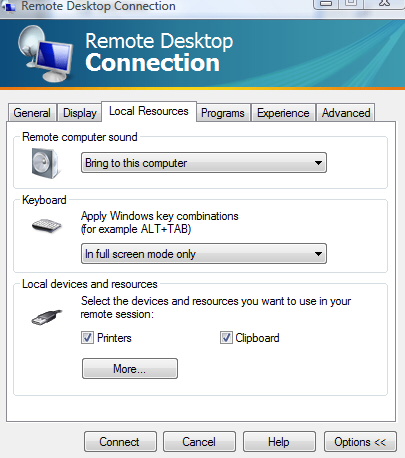This screenshot has height=458, width=405.
Task: Open the Bring to this computer dropdown
Action: [x=204, y=163]
